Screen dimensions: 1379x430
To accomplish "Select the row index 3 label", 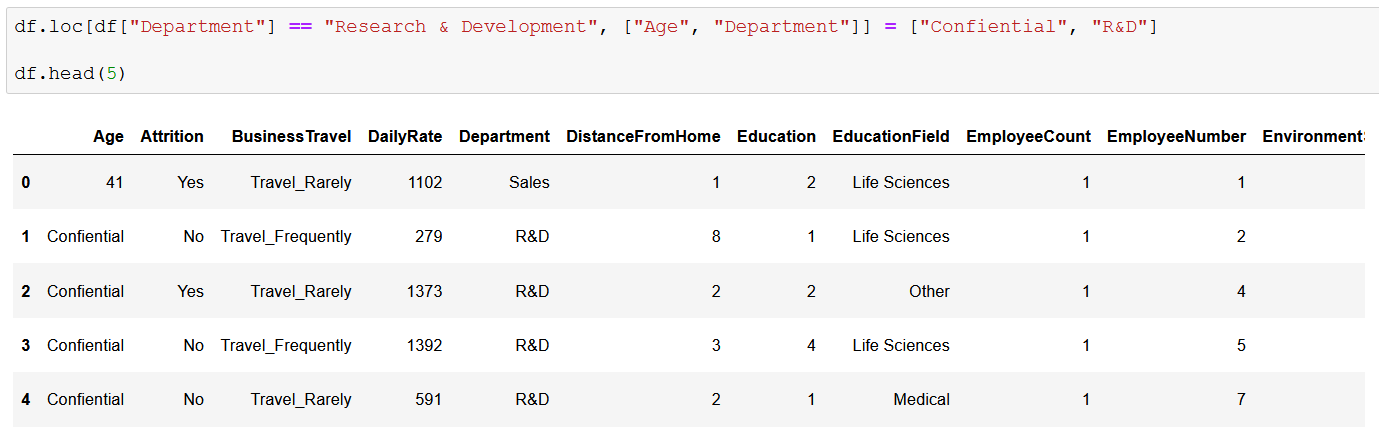I will [x=26, y=346].
